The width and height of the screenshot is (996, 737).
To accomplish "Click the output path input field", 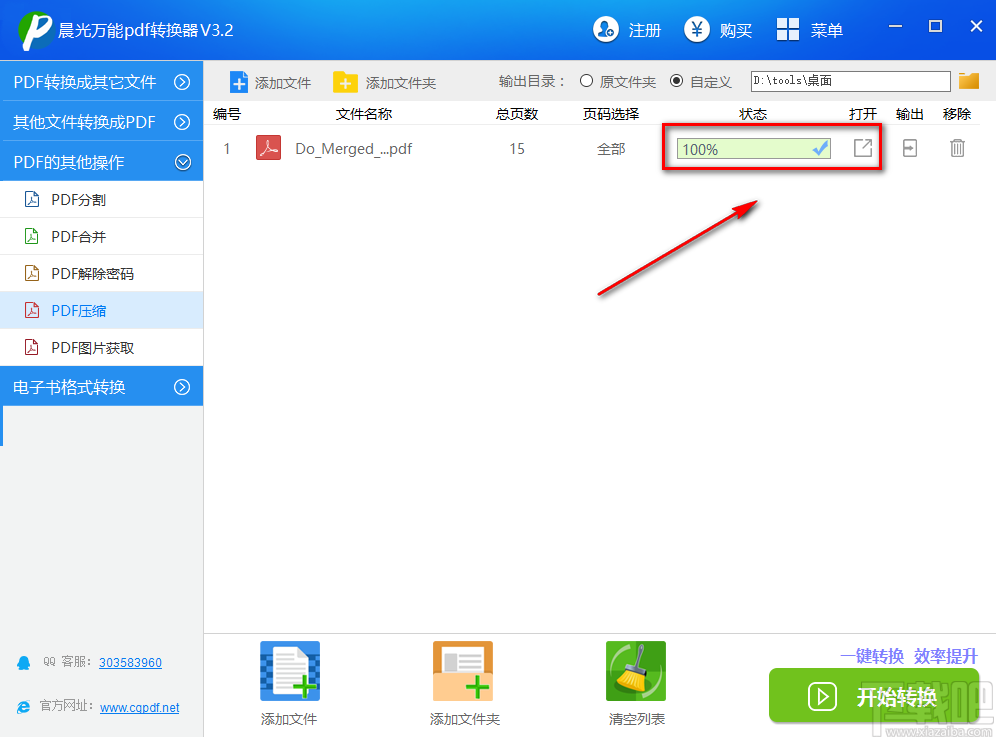I will [x=851, y=81].
